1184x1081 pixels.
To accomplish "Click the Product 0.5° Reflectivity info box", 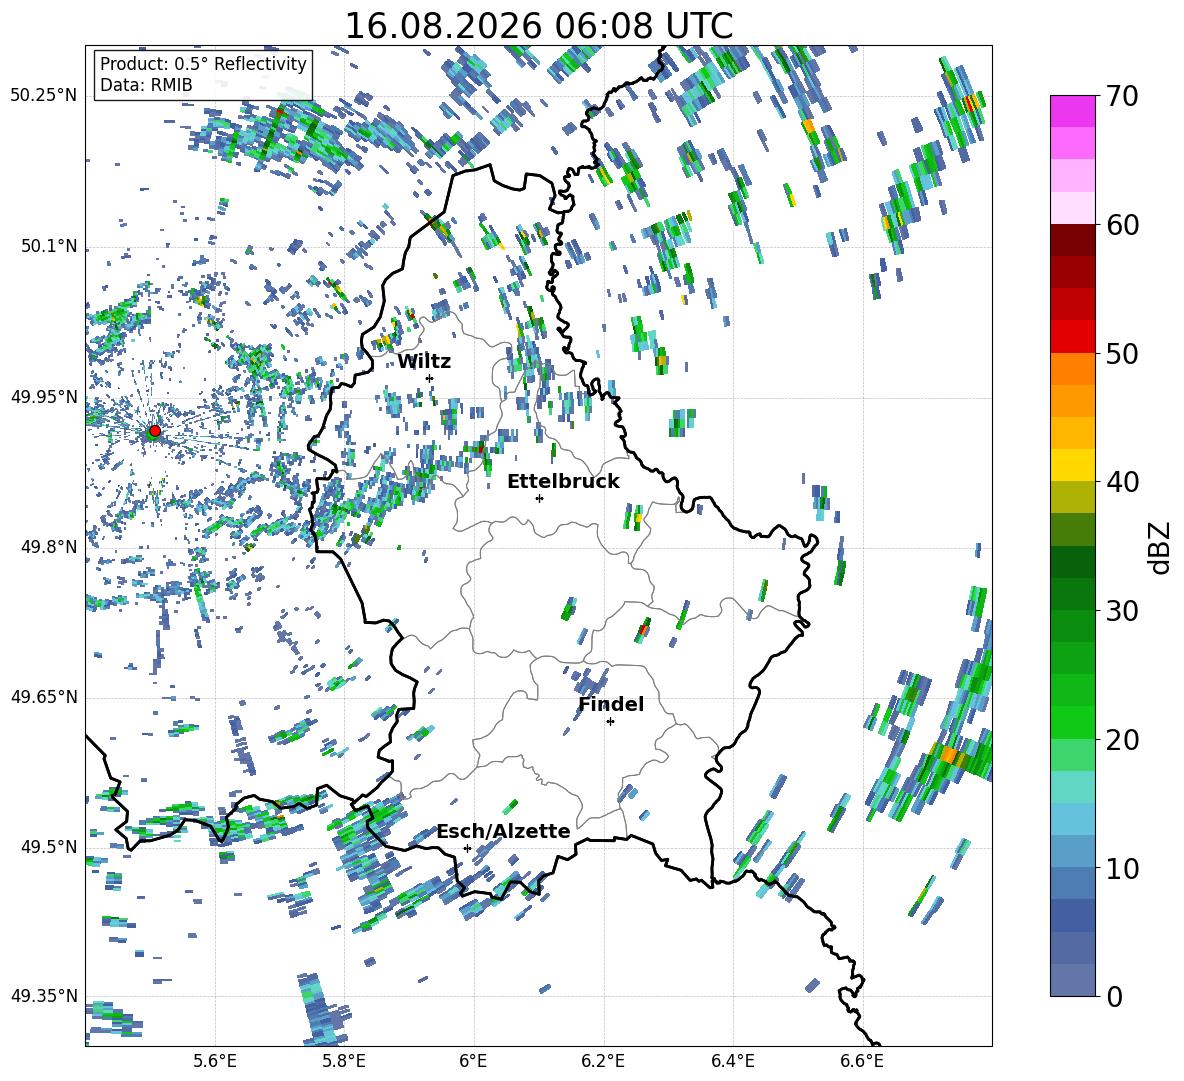I will pyautogui.click(x=202, y=74).
